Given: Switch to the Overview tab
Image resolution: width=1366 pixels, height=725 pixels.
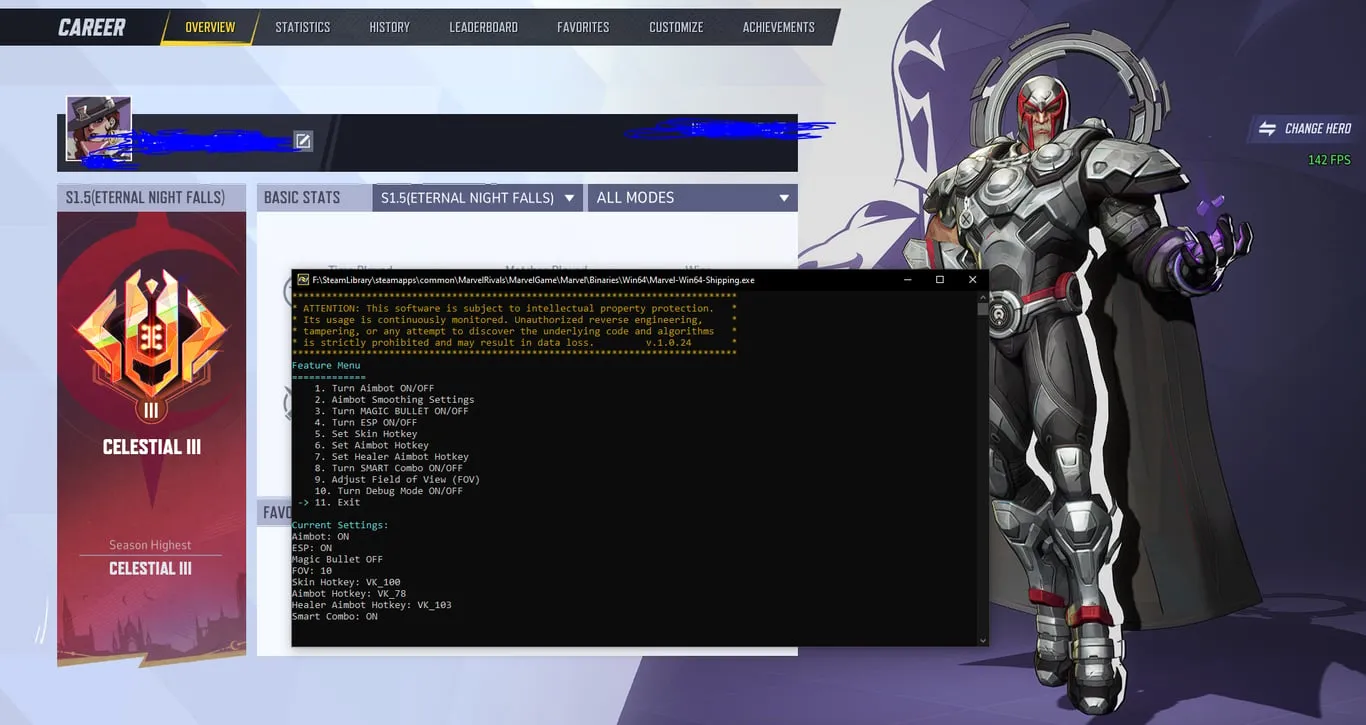Looking at the screenshot, I should 210,27.
